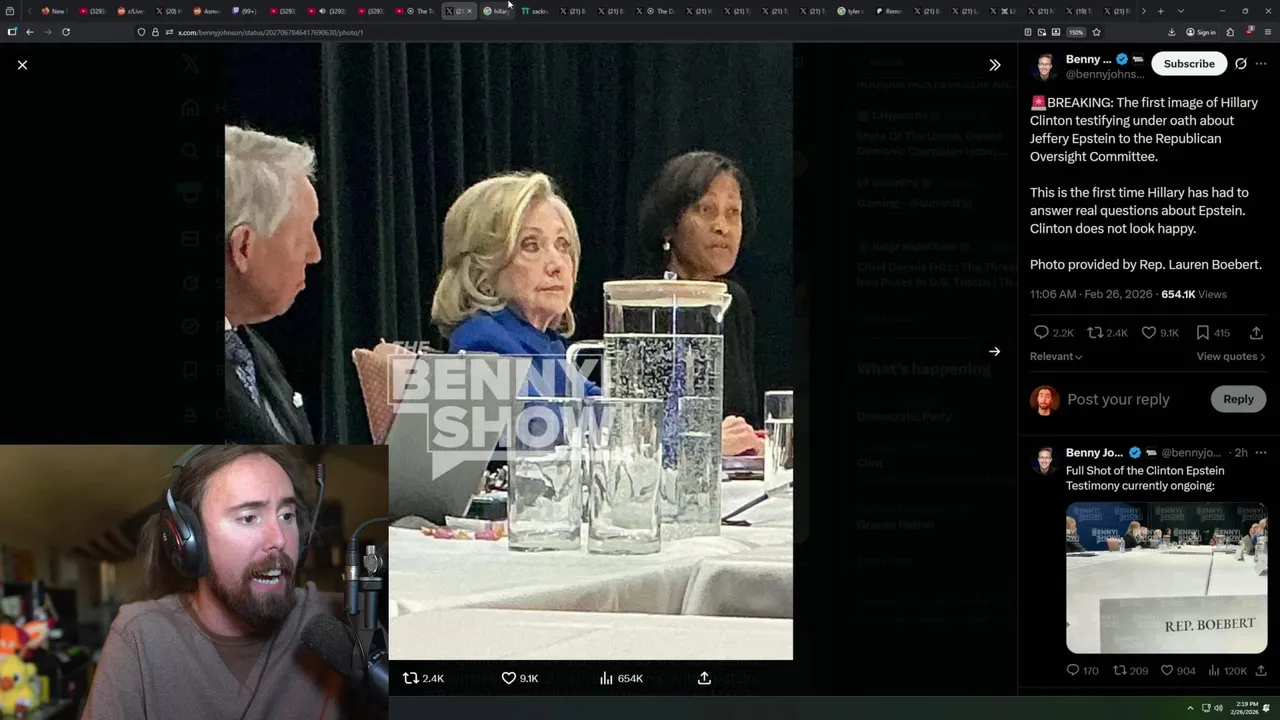Open the Firefox View icon at far left
This screenshot has height=720, width=1280.
11,11
